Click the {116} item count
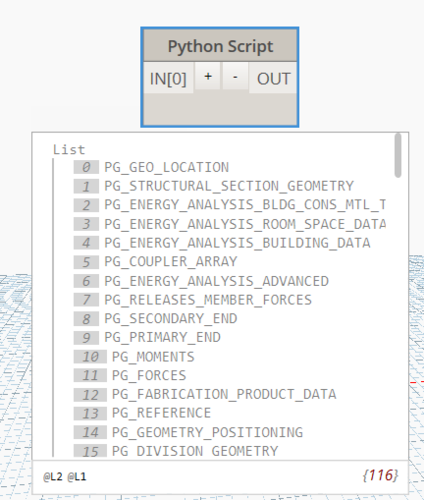 [x=380, y=475]
